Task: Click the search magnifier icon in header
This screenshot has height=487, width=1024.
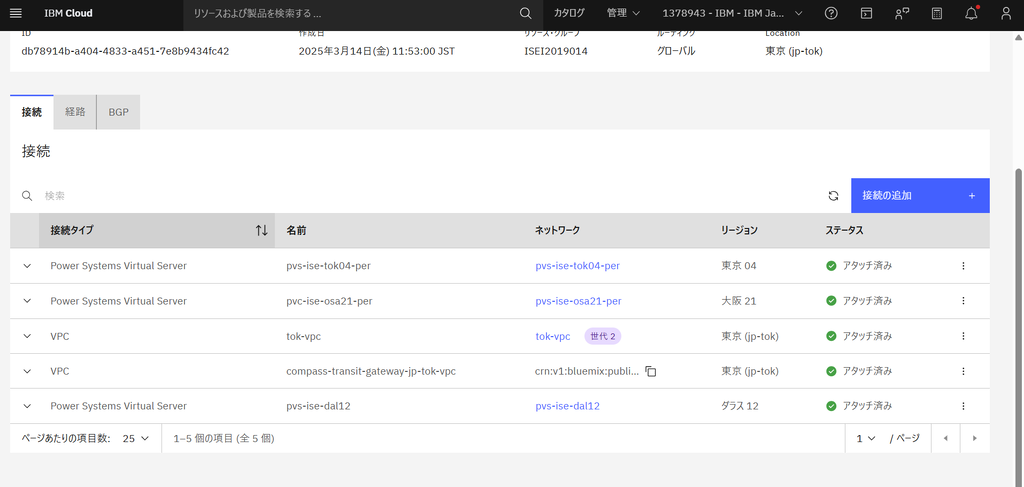Action: [525, 13]
